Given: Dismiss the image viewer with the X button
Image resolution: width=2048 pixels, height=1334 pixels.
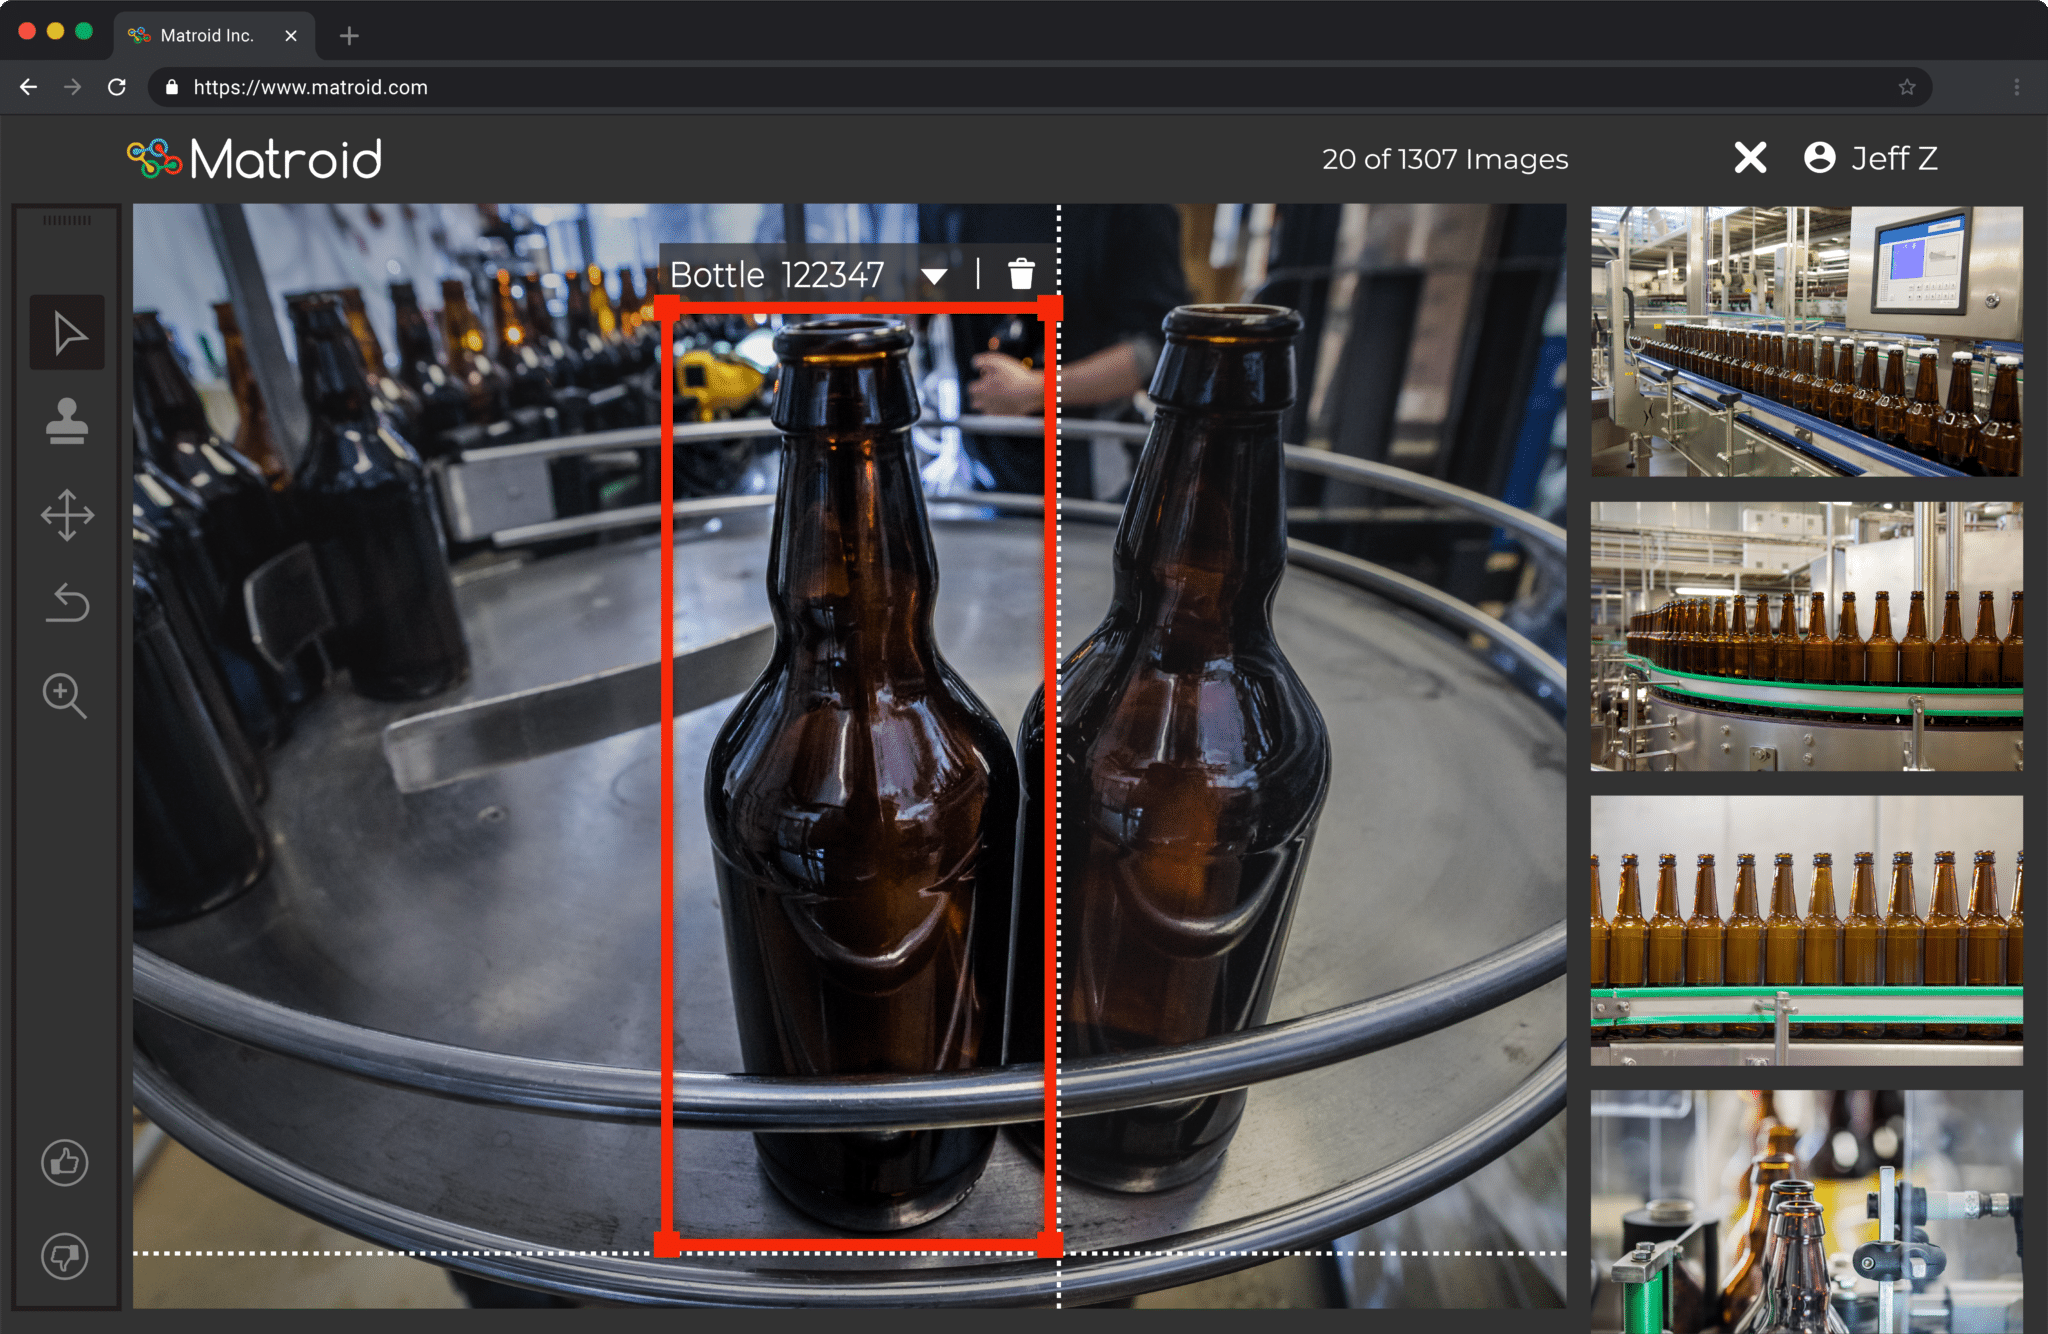Looking at the screenshot, I should click(1750, 158).
